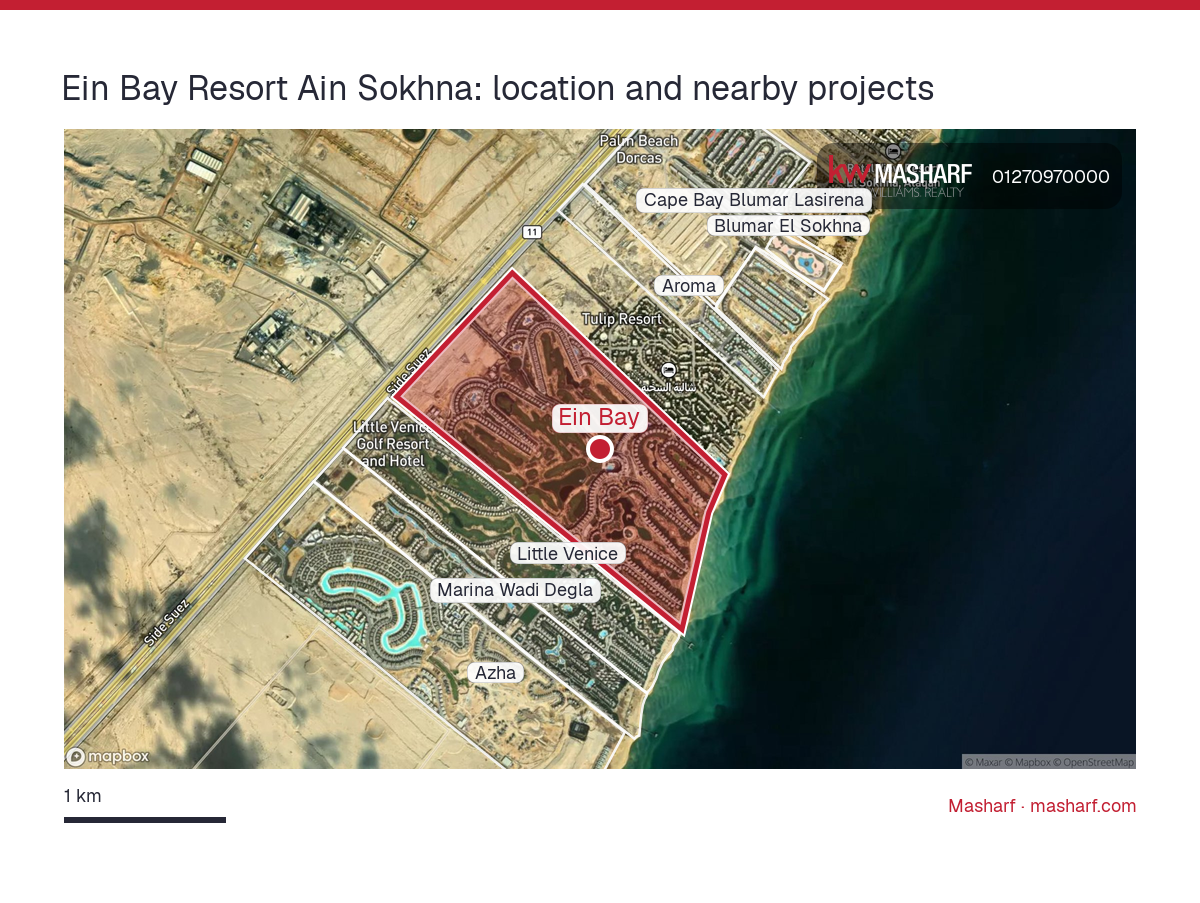Click the 1 km scale label
Image resolution: width=1200 pixels, height=903 pixels.
pyautogui.click(x=82, y=796)
